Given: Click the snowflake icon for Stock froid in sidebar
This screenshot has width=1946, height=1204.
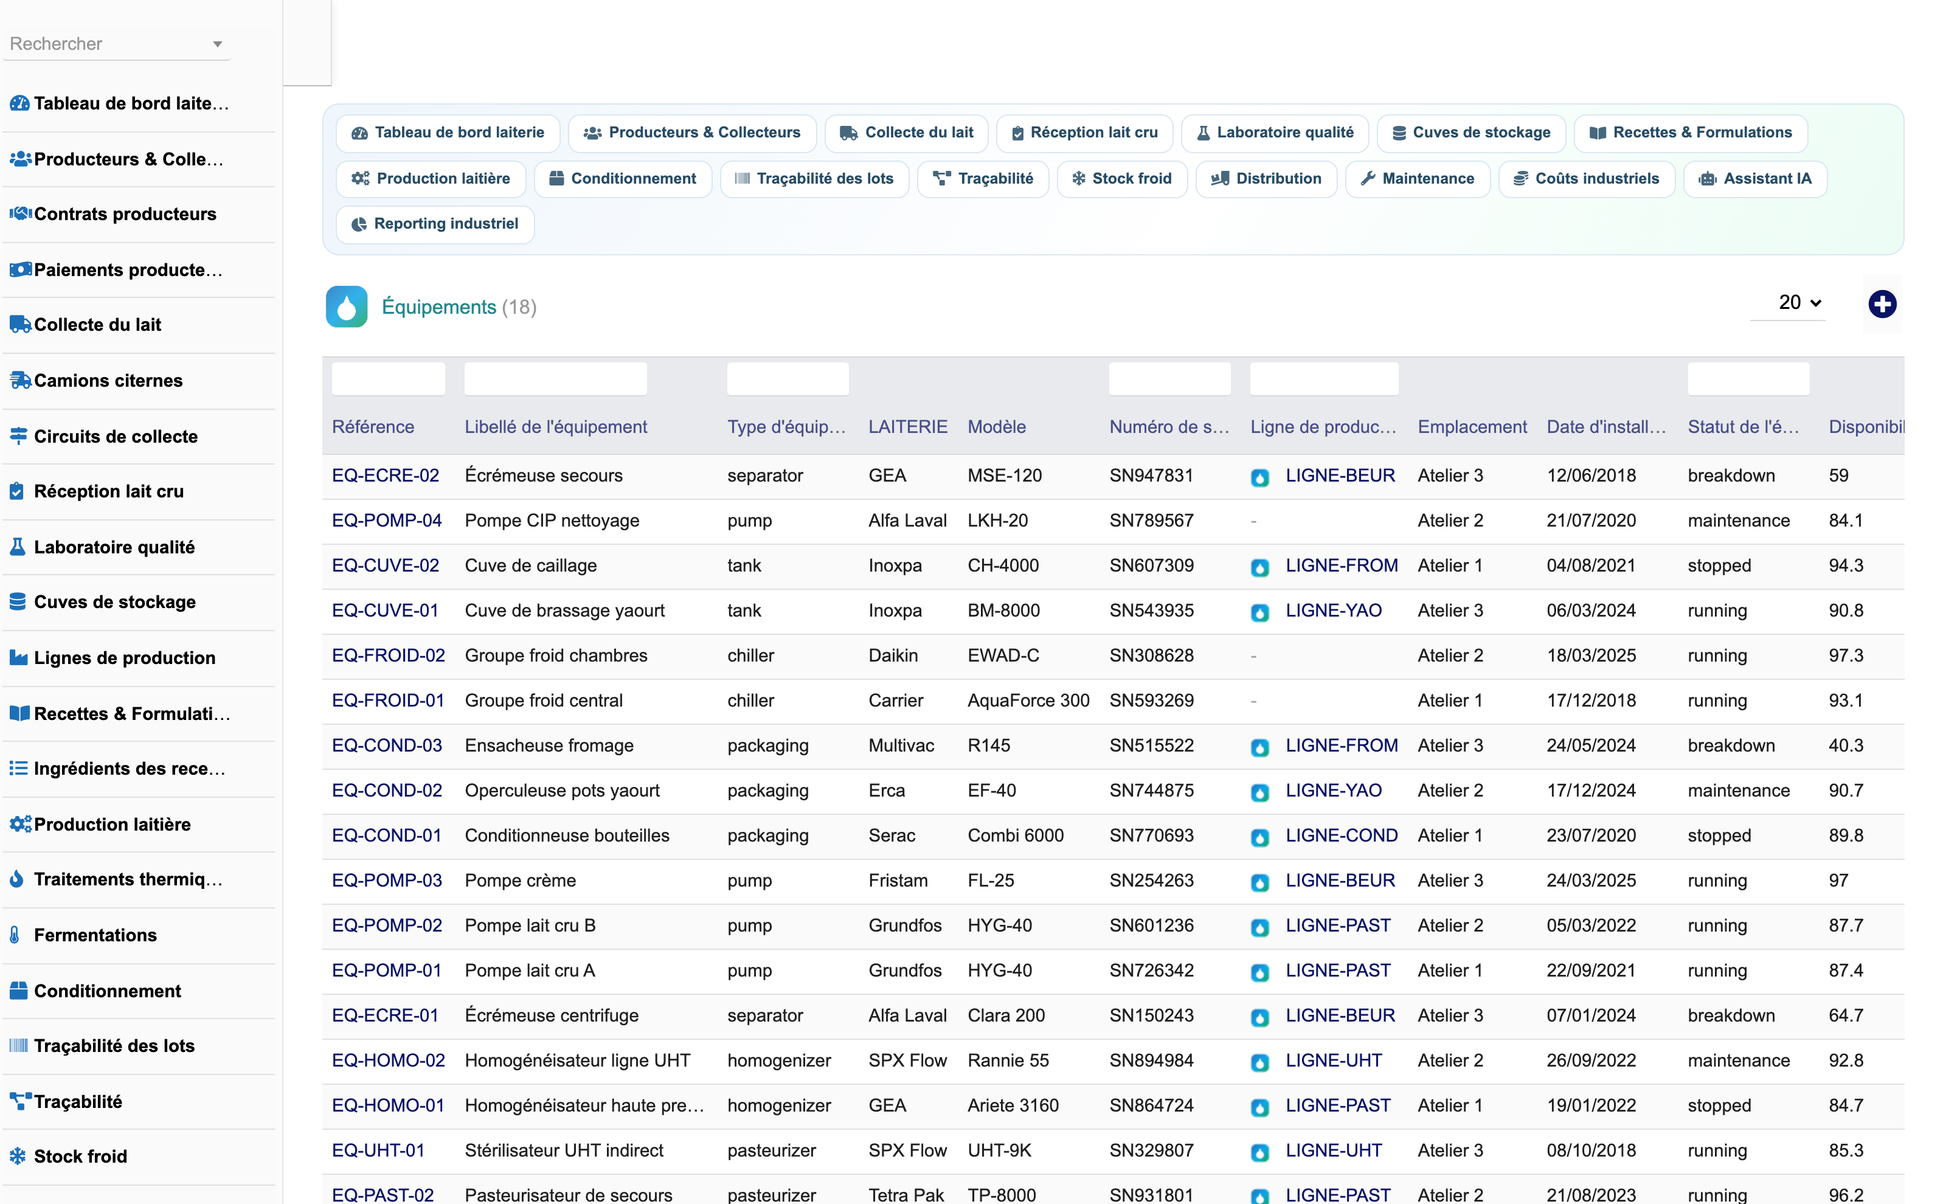Looking at the screenshot, I should [x=17, y=1156].
